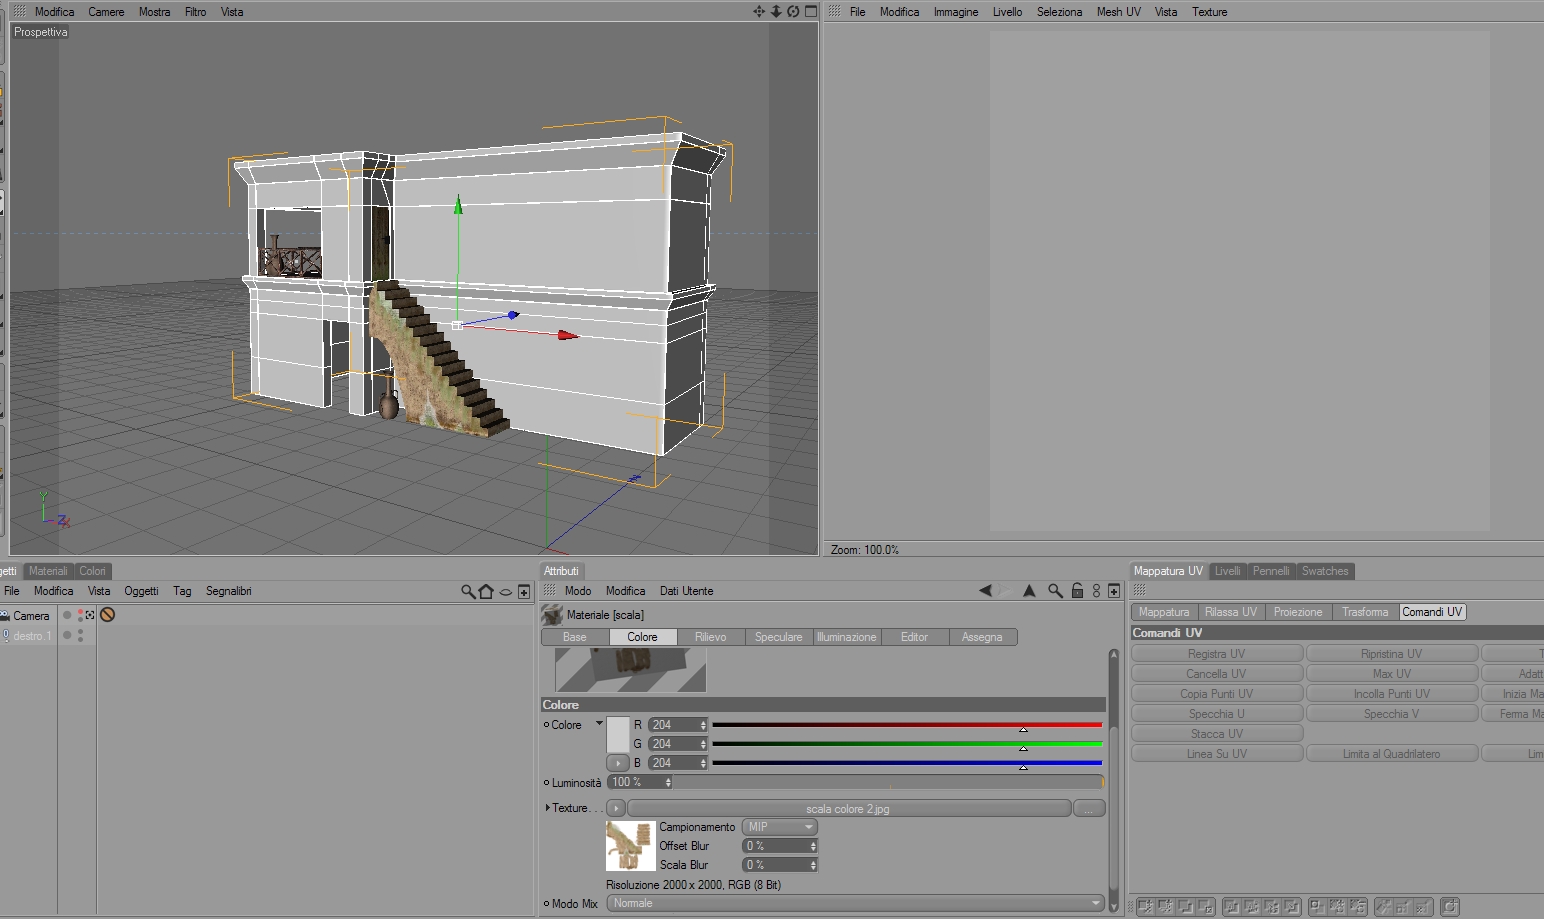Image resolution: width=1544 pixels, height=919 pixels.
Task: Click the green G channel slider
Action: click(x=907, y=744)
